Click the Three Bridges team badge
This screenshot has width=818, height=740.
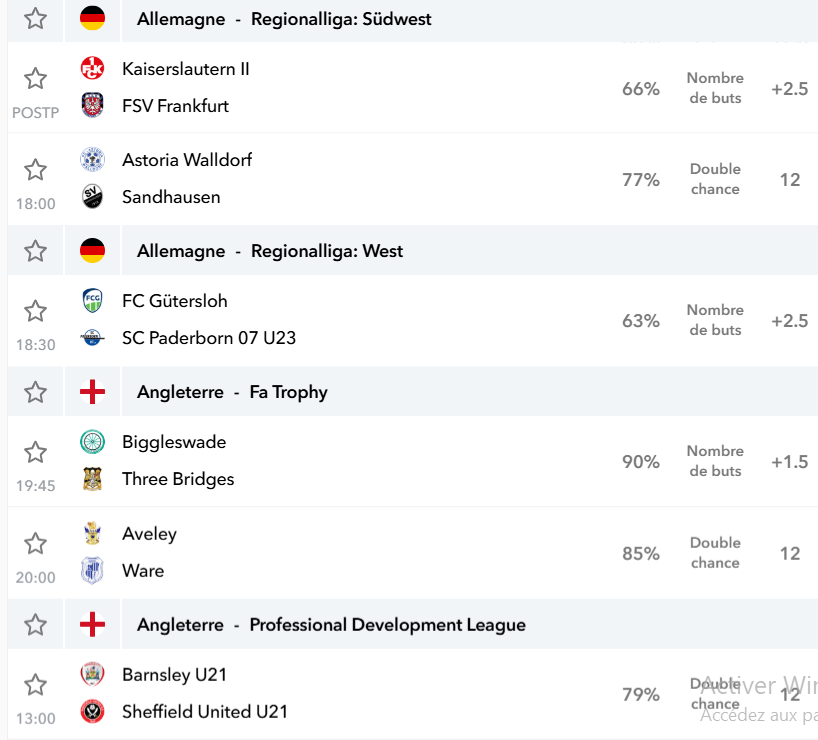click(x=92, y=479)
